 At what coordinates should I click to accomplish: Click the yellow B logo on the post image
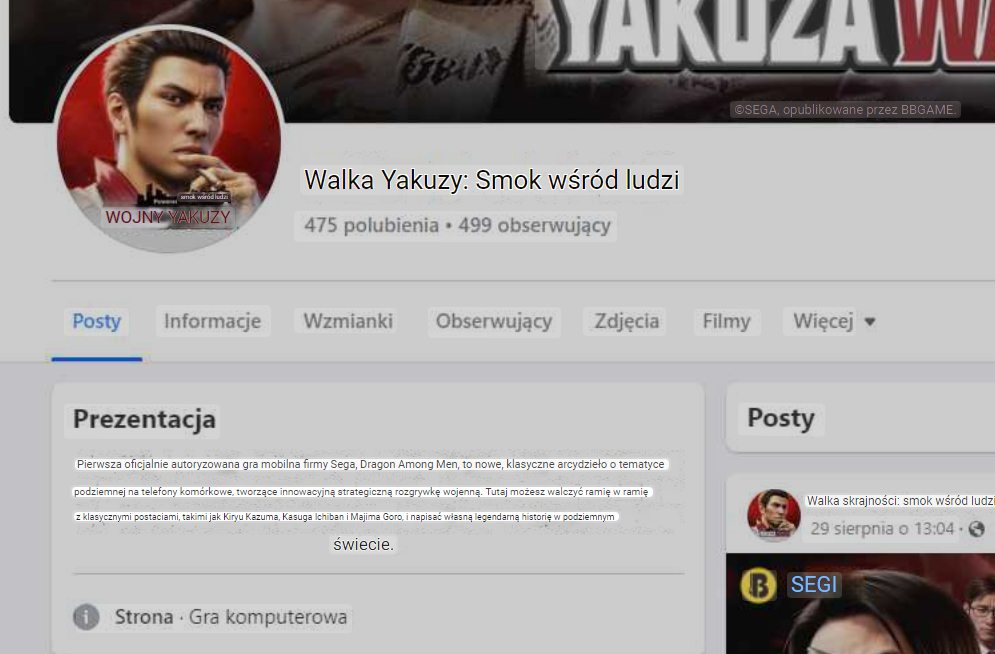[x=758, y=584]
